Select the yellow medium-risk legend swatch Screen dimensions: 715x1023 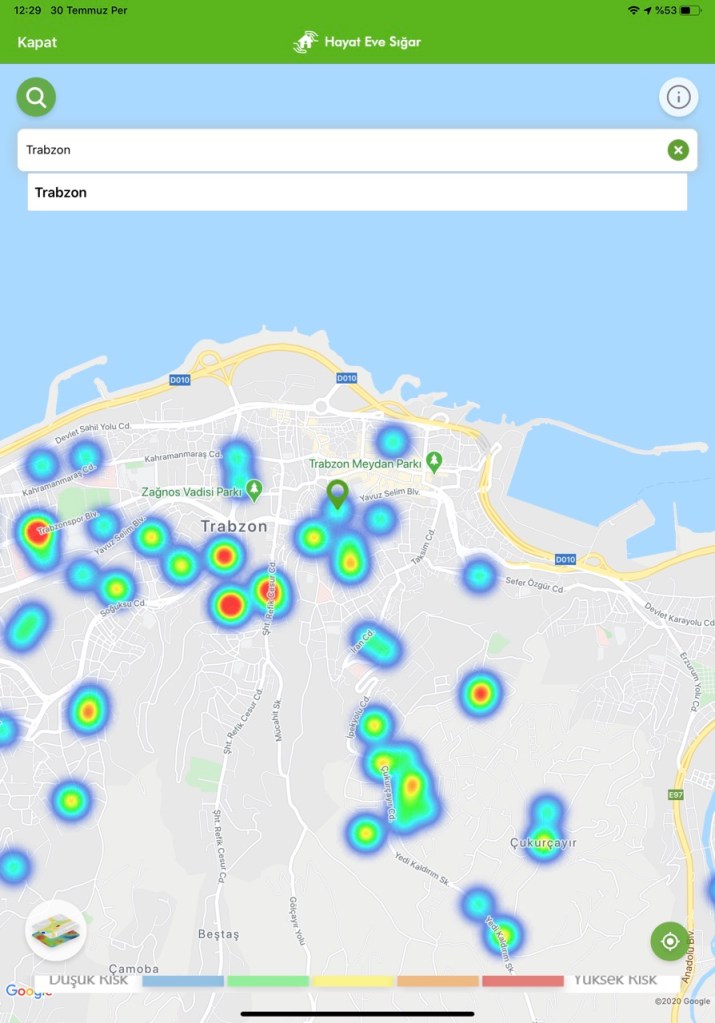(x=353, y=981)
